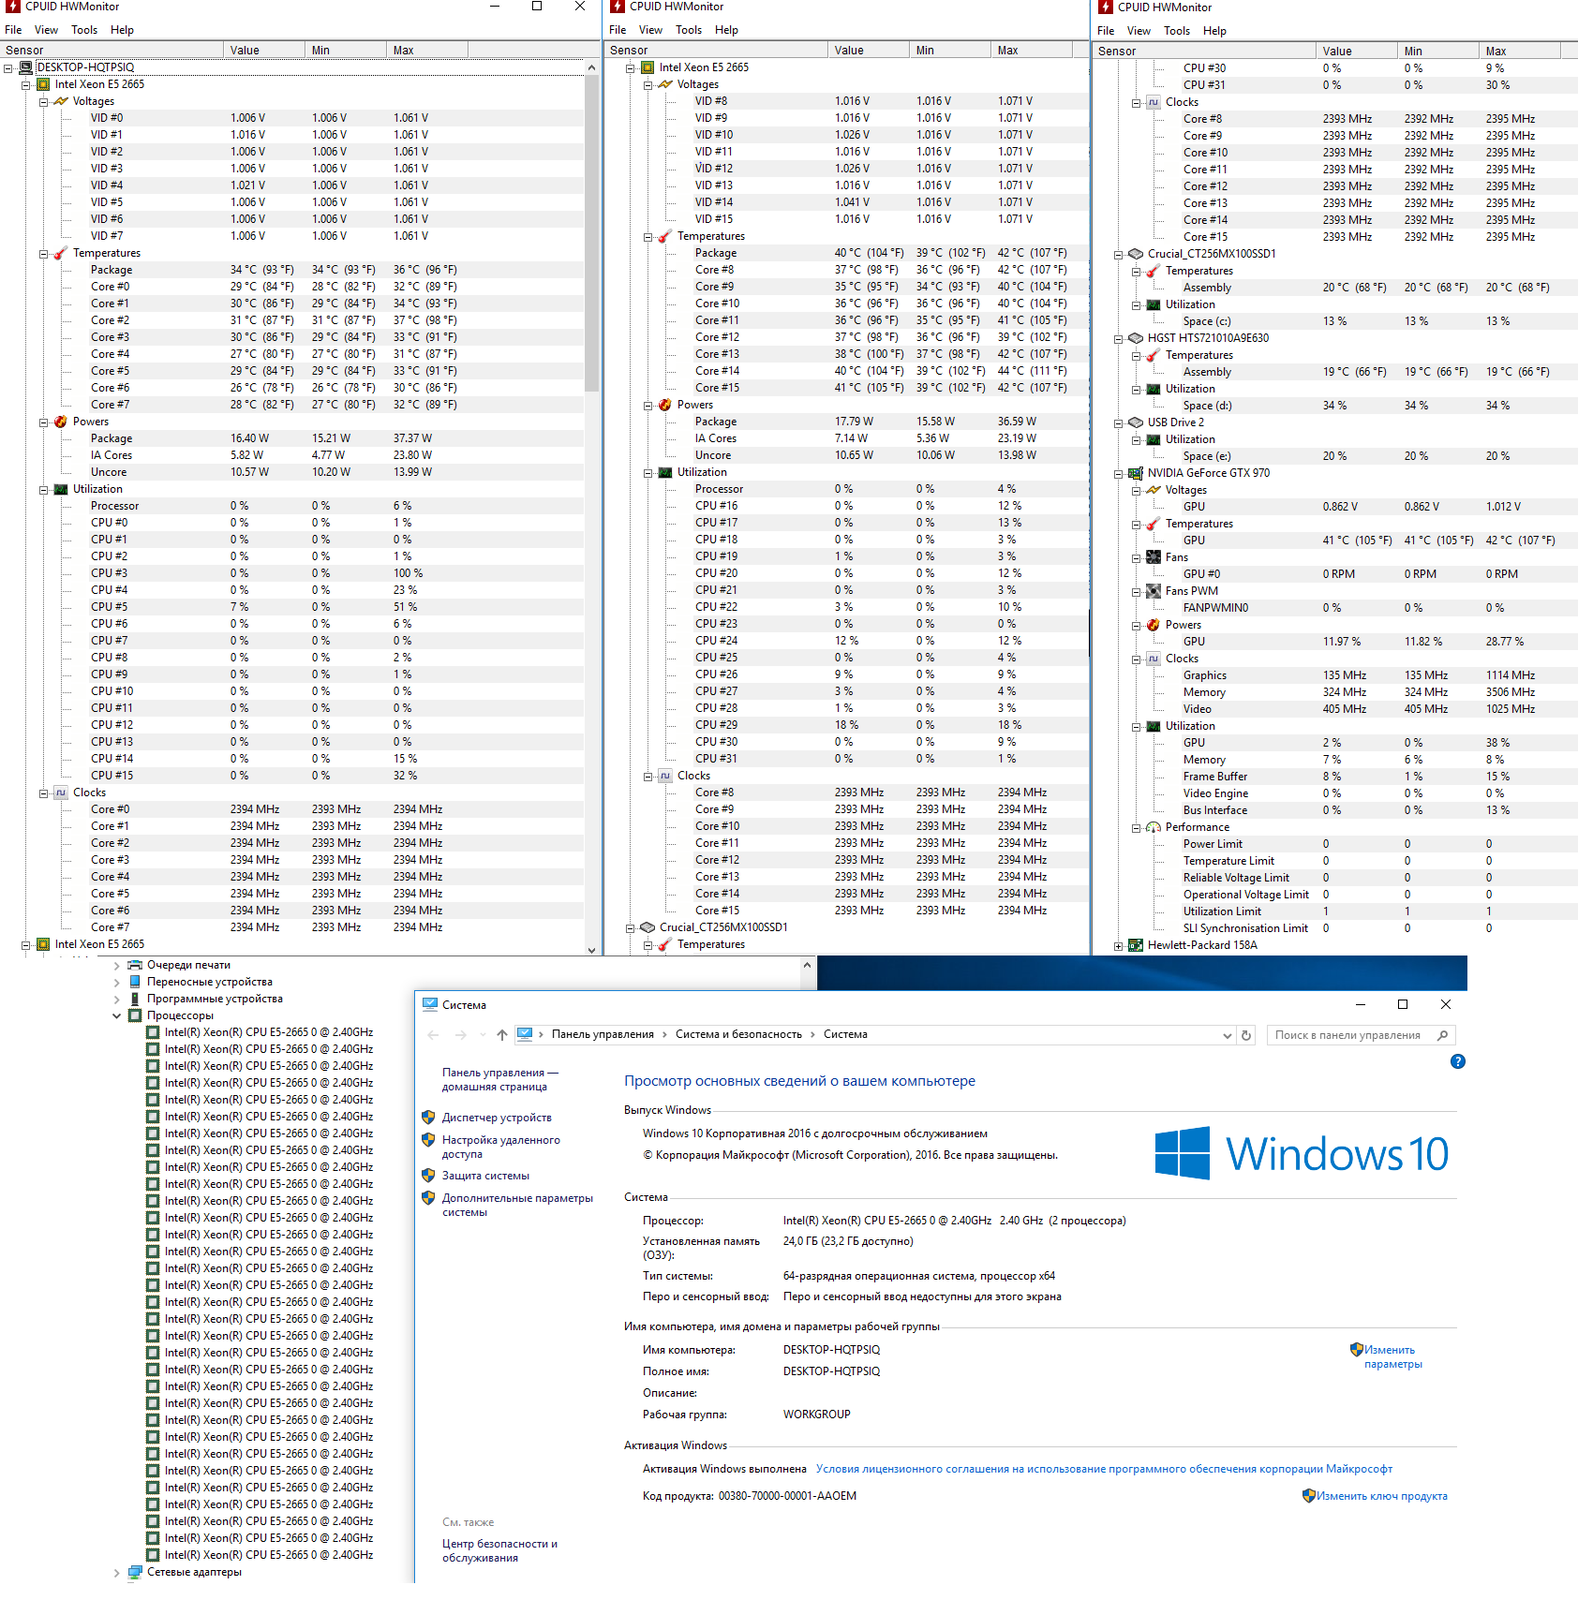Collapse Temperatures node in left HWMonitor window

pos(44,254)
